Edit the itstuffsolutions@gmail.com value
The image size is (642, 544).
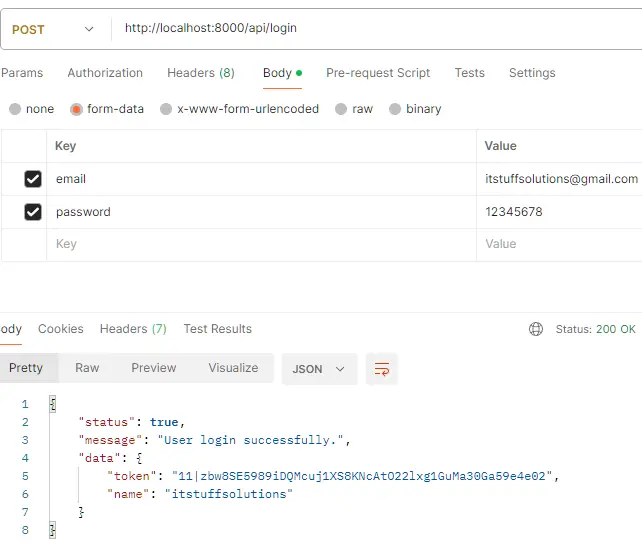tap(561, 179)
